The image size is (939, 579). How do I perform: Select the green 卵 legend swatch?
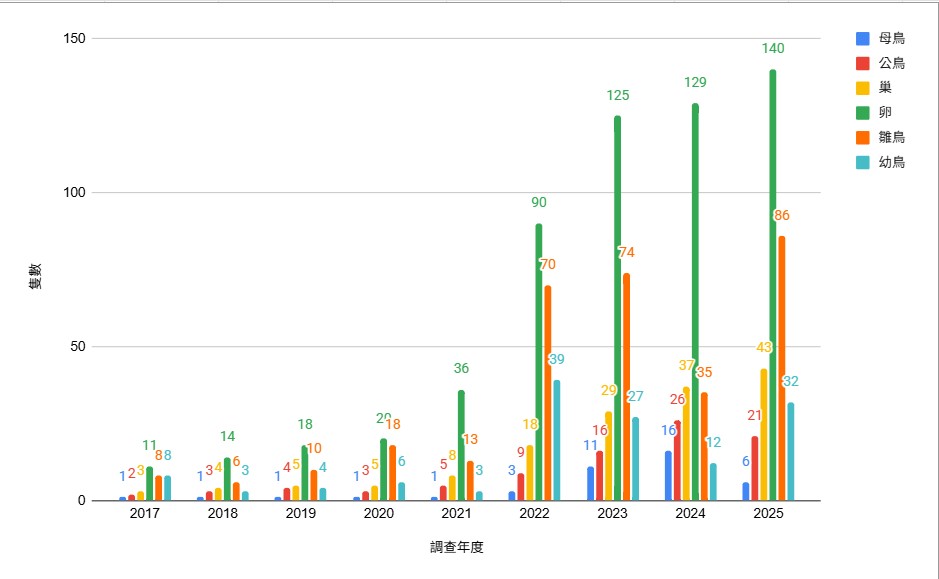862,113
